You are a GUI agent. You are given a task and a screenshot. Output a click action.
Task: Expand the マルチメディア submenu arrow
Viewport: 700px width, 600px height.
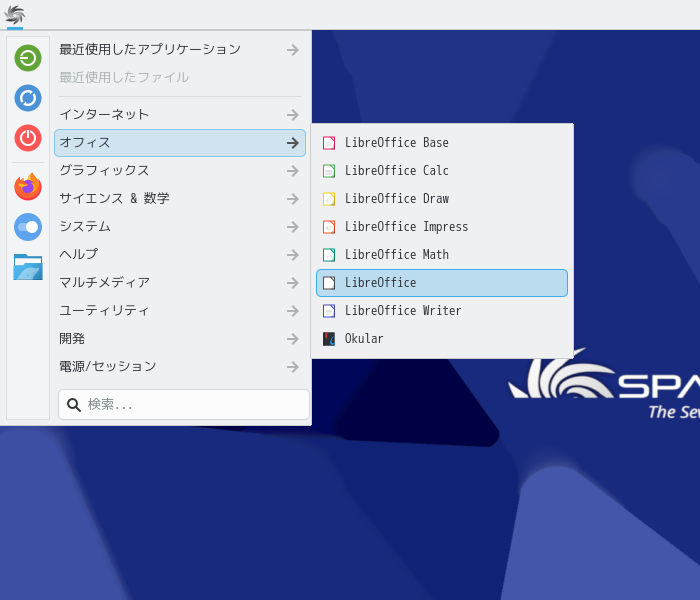pyautogui.click(x=293, y=283)
